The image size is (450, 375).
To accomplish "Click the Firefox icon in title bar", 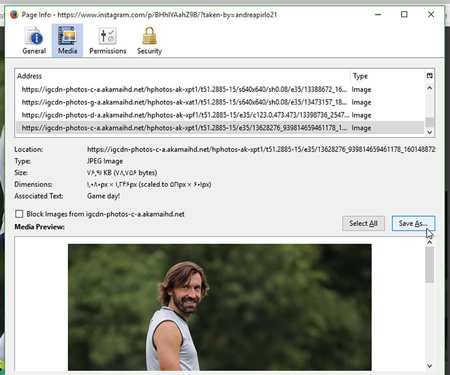I will 14,15.
